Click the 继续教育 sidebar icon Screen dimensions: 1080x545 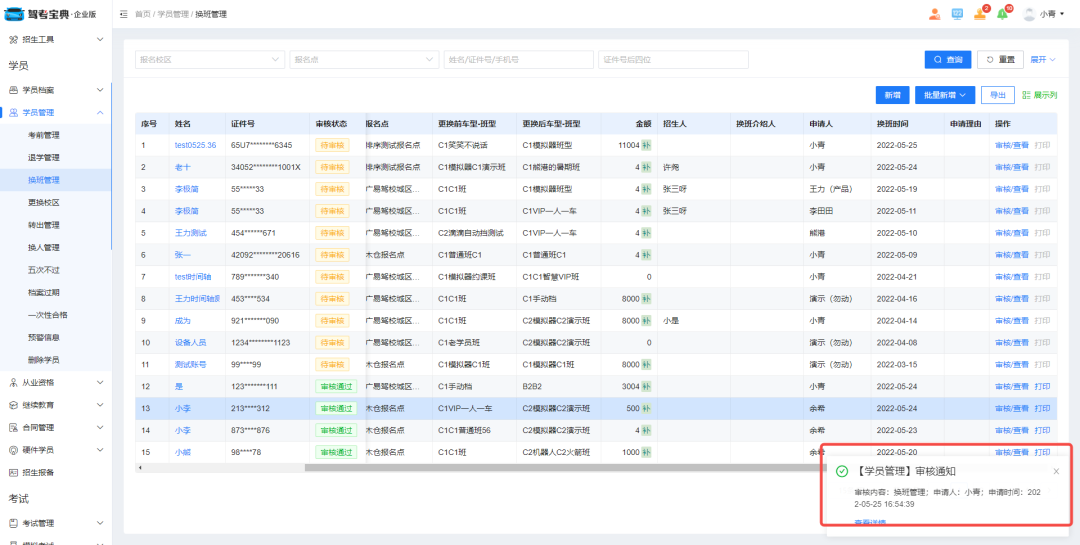tap(13, 405)
